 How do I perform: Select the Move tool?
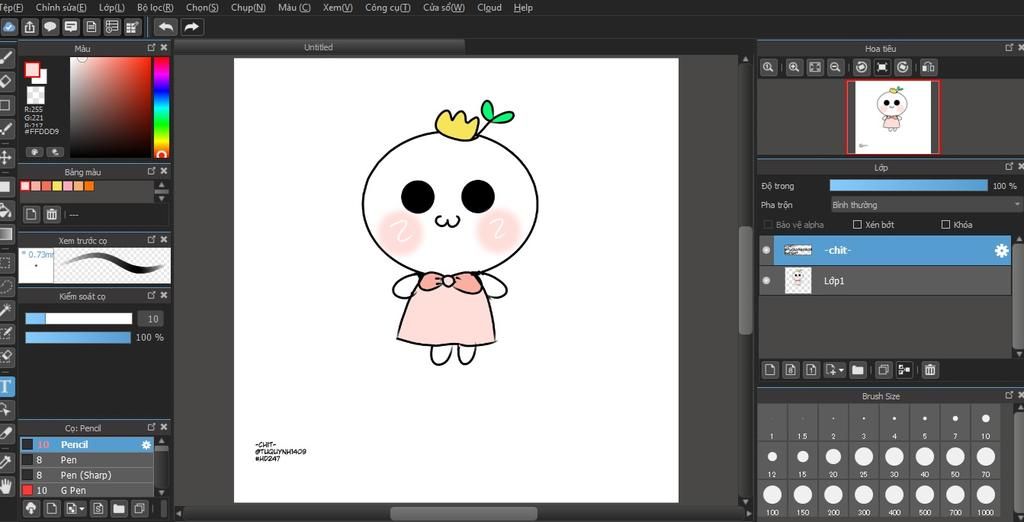(x=6, y=157)
